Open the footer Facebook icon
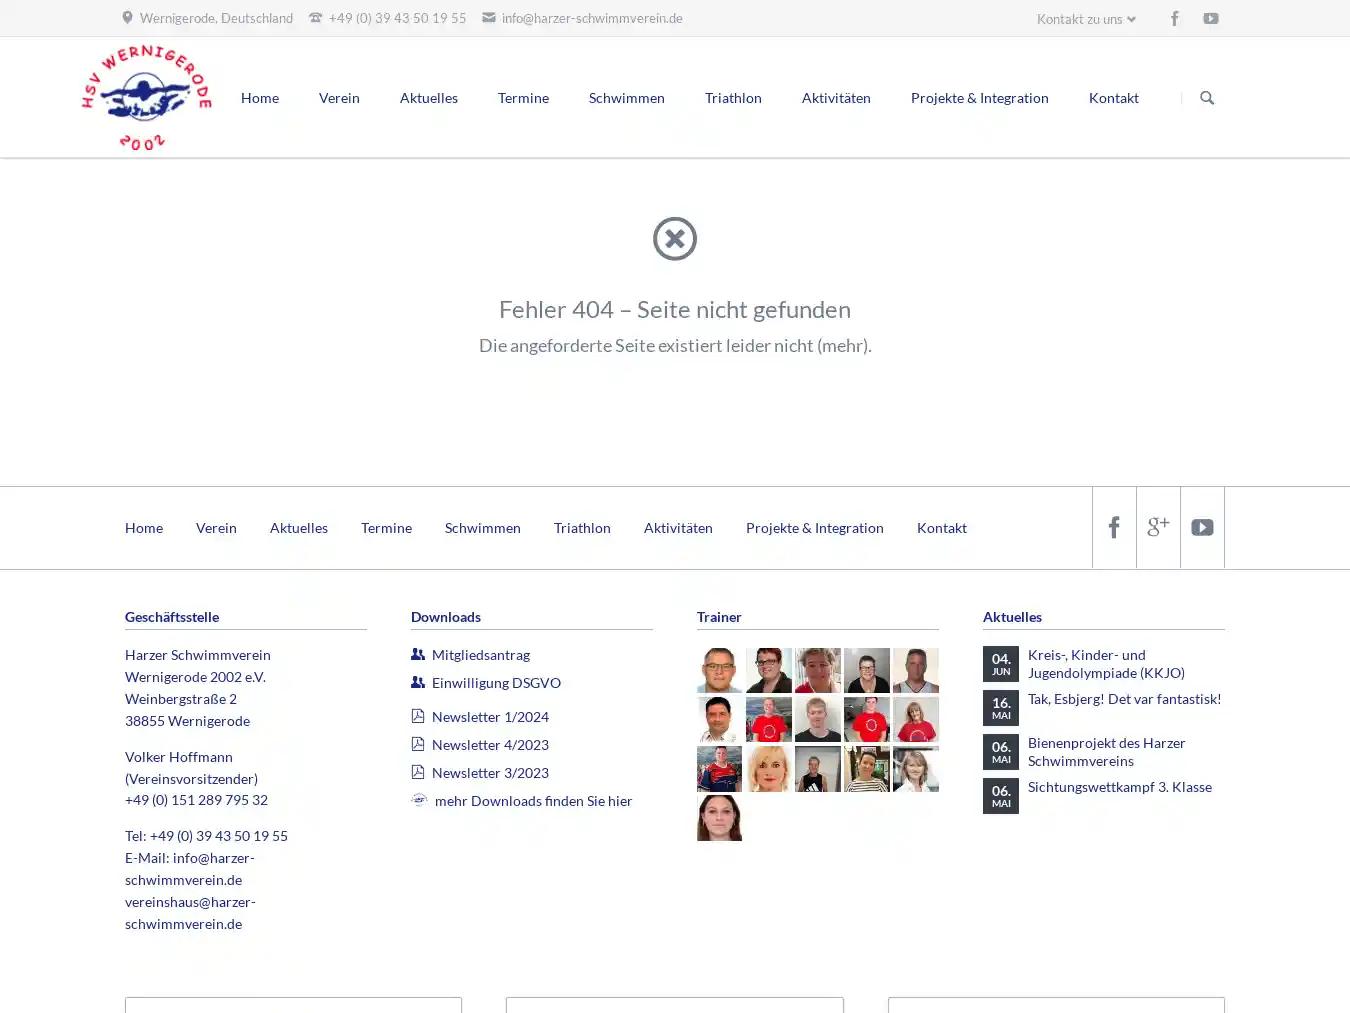This screenshot has width=1350, height=1013. click(x=1114, y=527)
